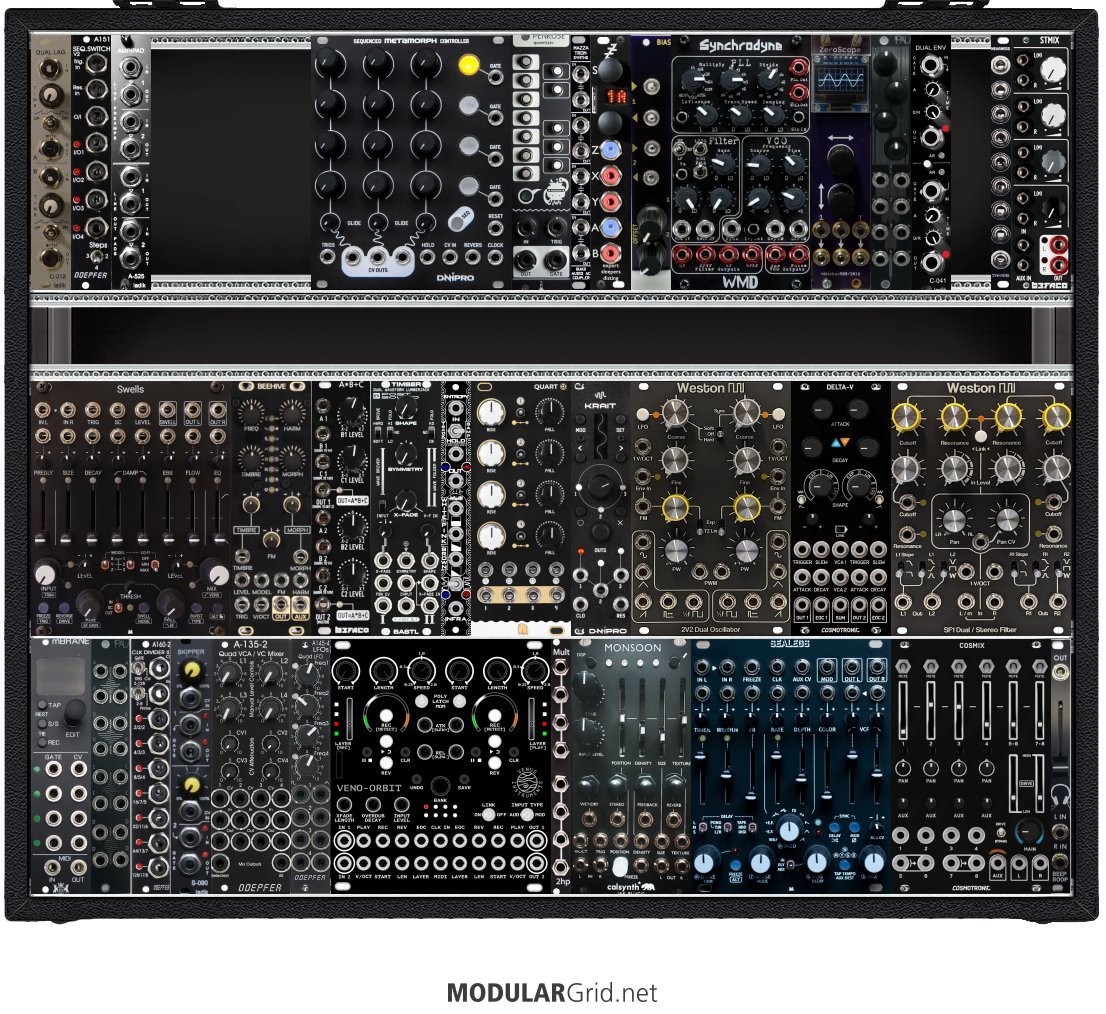Viewport: 1106px width, 1014px height.
Task: Click the POSITION slider on Monsoon
Action: coord(622,719)
